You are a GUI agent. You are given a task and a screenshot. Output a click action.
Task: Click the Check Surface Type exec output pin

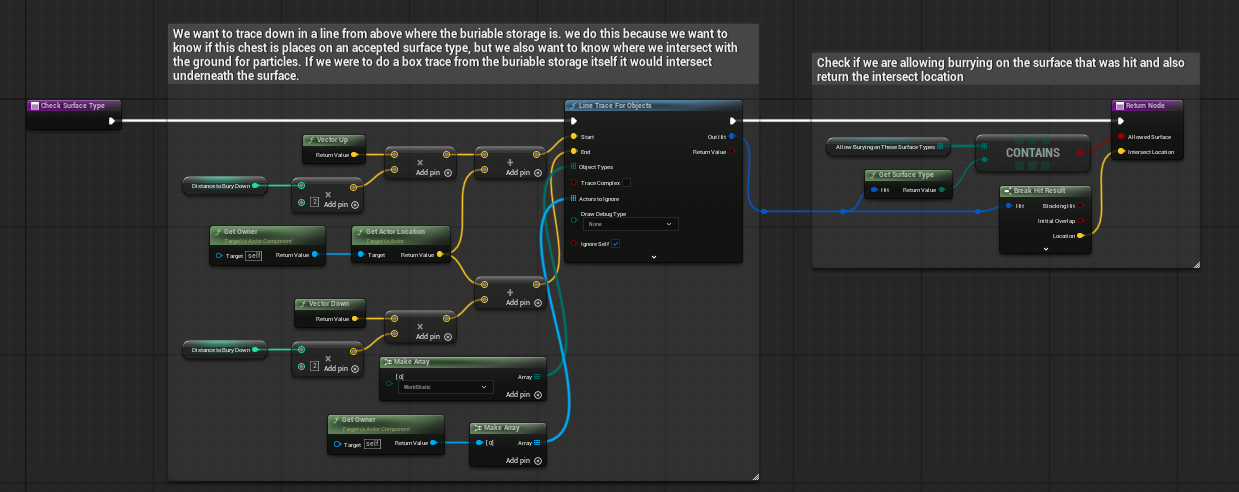pyautogui.click(x=112, y=121)
